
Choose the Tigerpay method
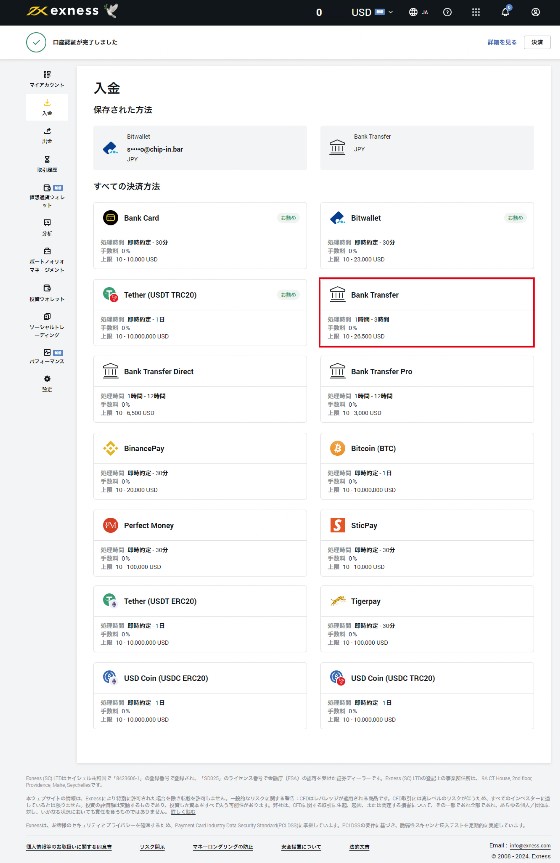pos(427,619)
